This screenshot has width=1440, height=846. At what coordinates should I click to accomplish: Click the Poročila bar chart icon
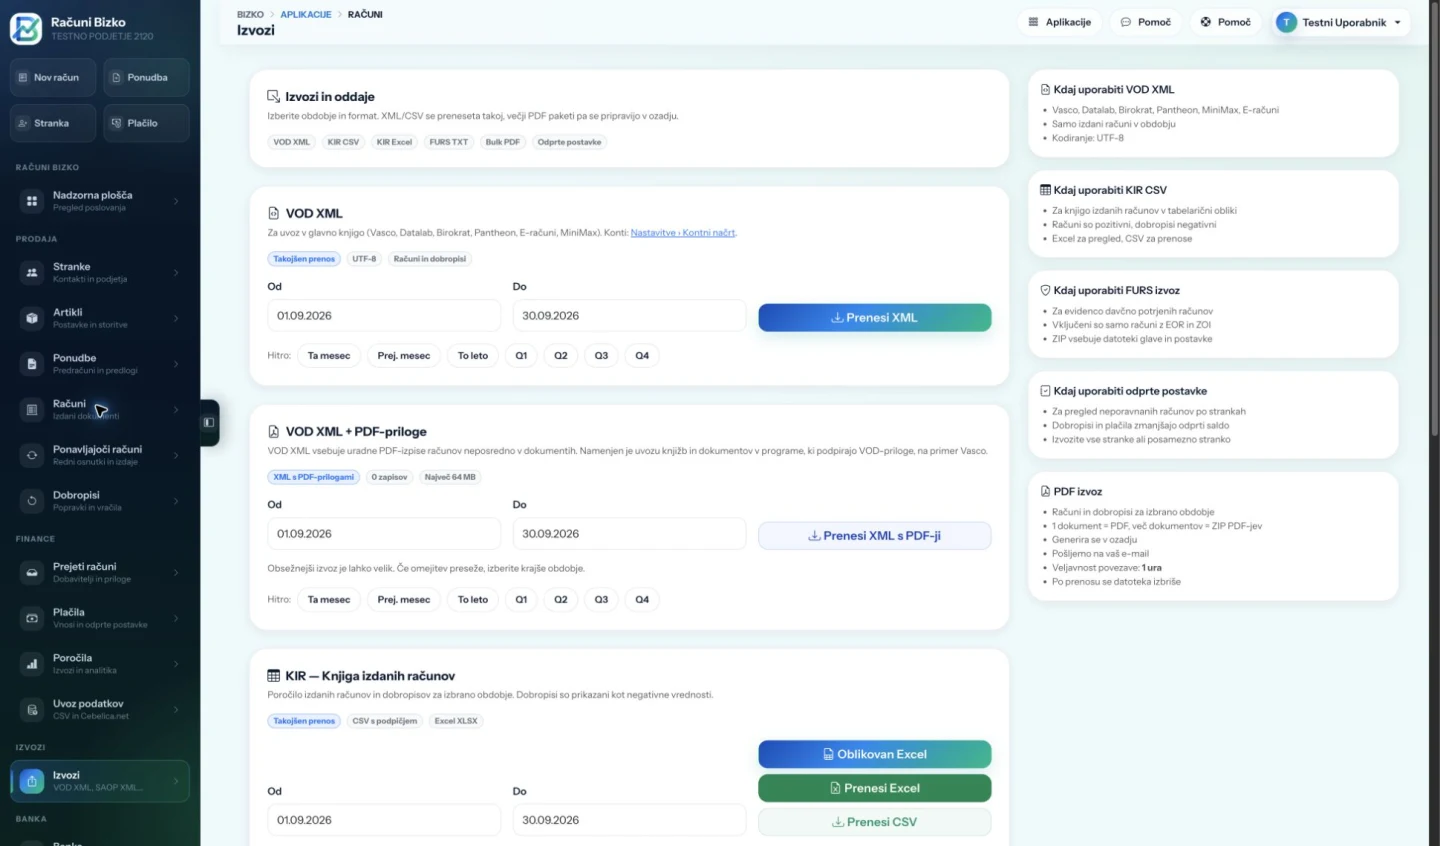click(32, 664)
